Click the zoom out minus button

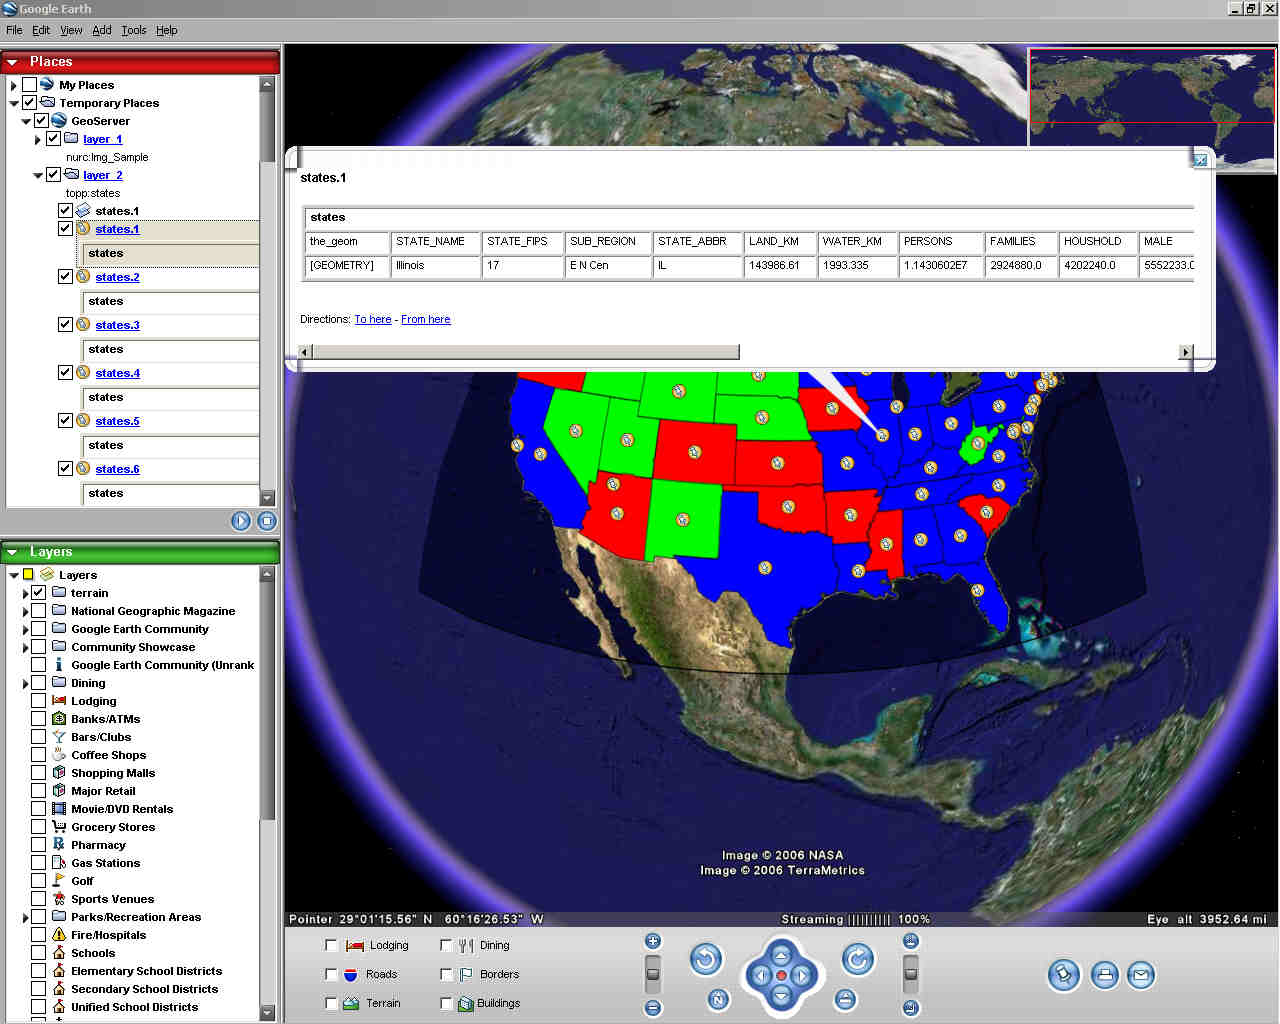click(653, 1007)
